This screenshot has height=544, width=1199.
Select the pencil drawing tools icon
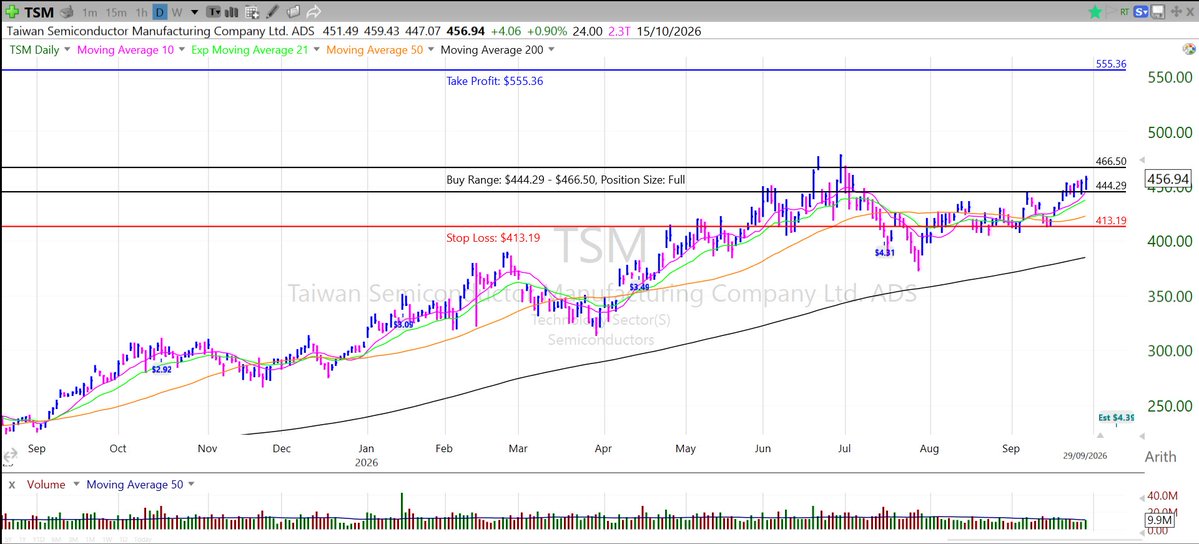click(x=272, y=12)
